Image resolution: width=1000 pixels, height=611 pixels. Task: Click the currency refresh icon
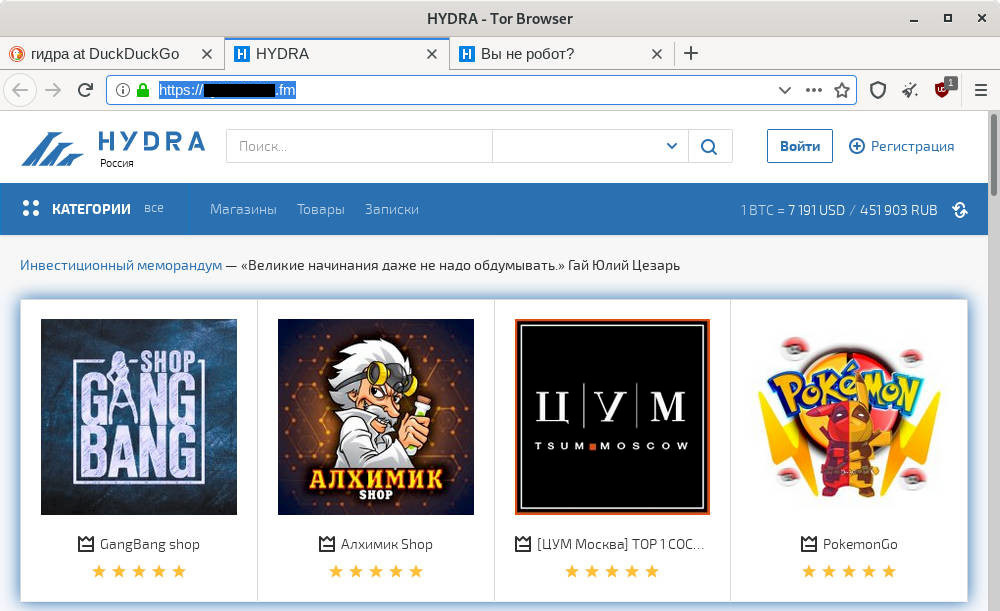[x=960, y=210]
